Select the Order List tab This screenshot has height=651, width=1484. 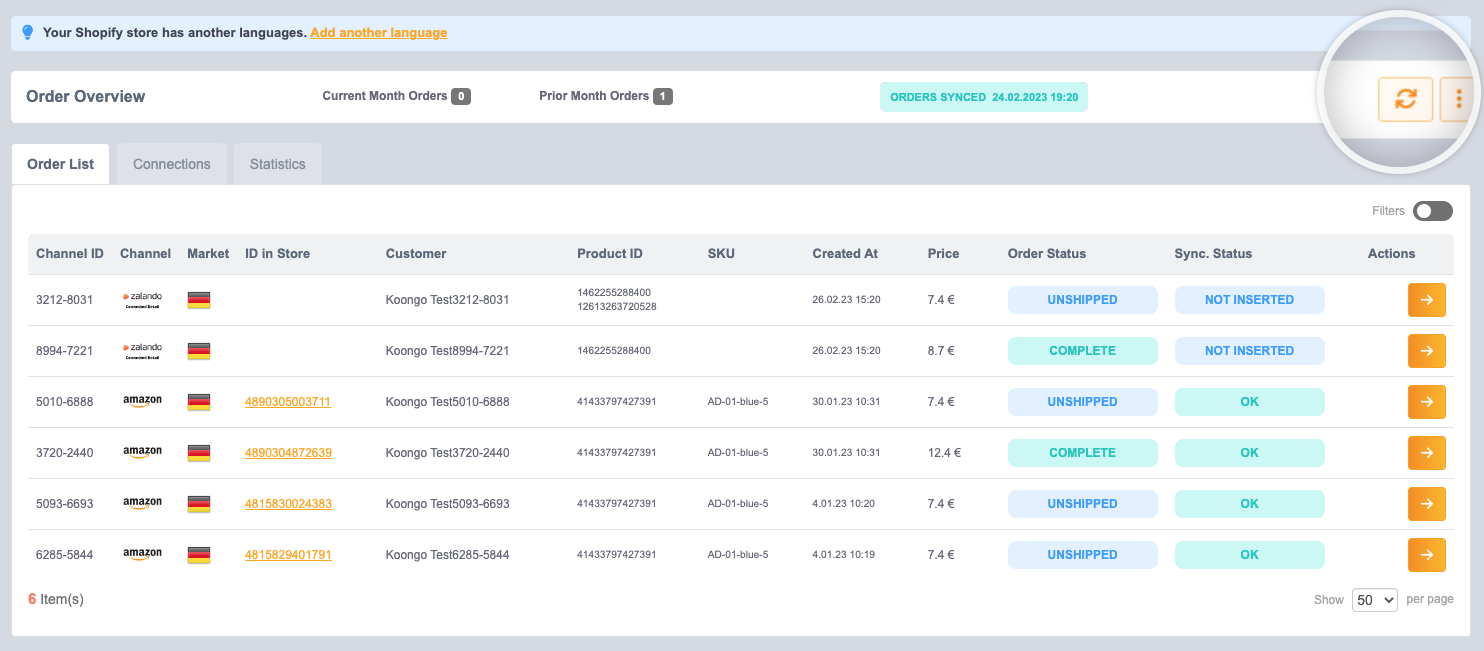(x=61, y=164)
